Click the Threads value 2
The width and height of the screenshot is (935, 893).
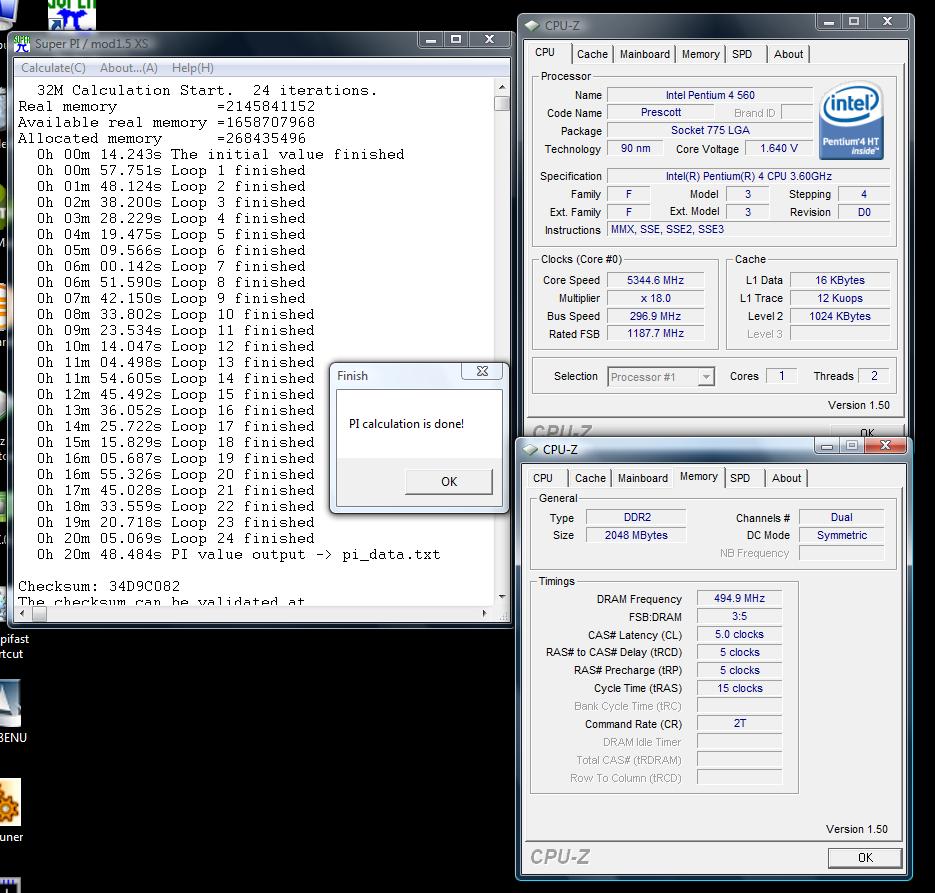[x=874, y=376]
